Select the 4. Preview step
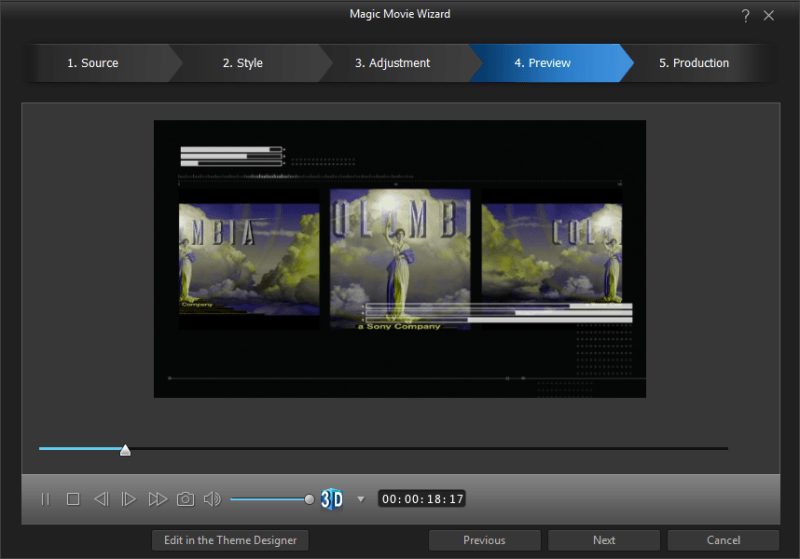Screen dimensions: 800x559 543,63
